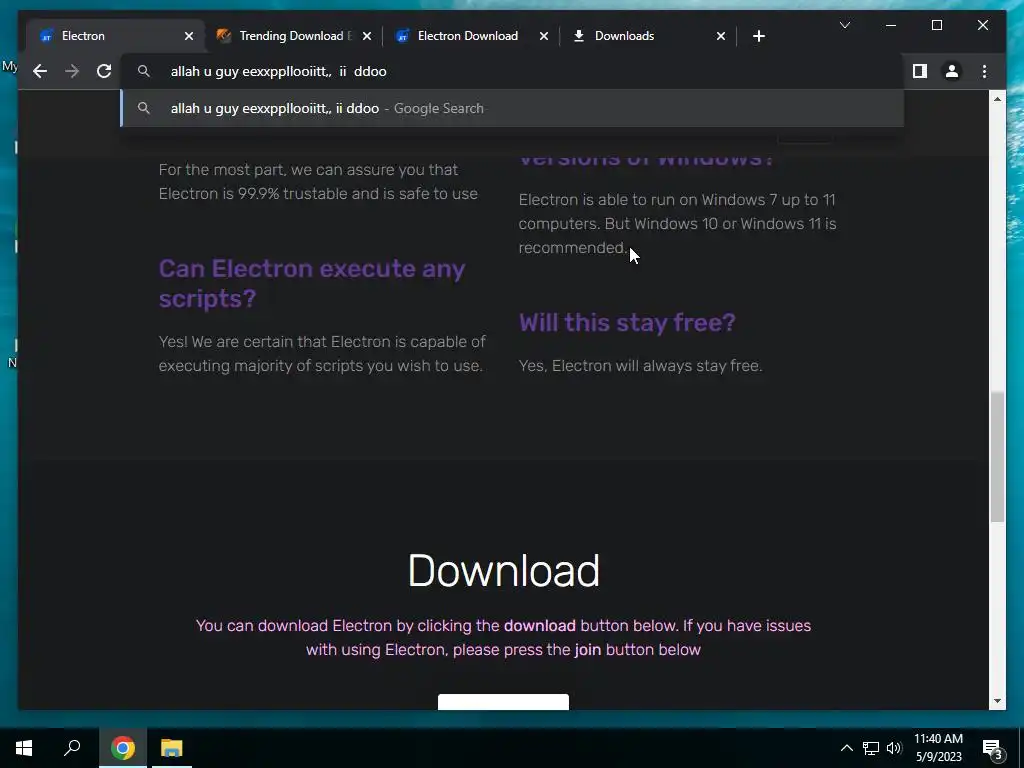Reload the current page
1024x768 pixels.
(104, 71)
